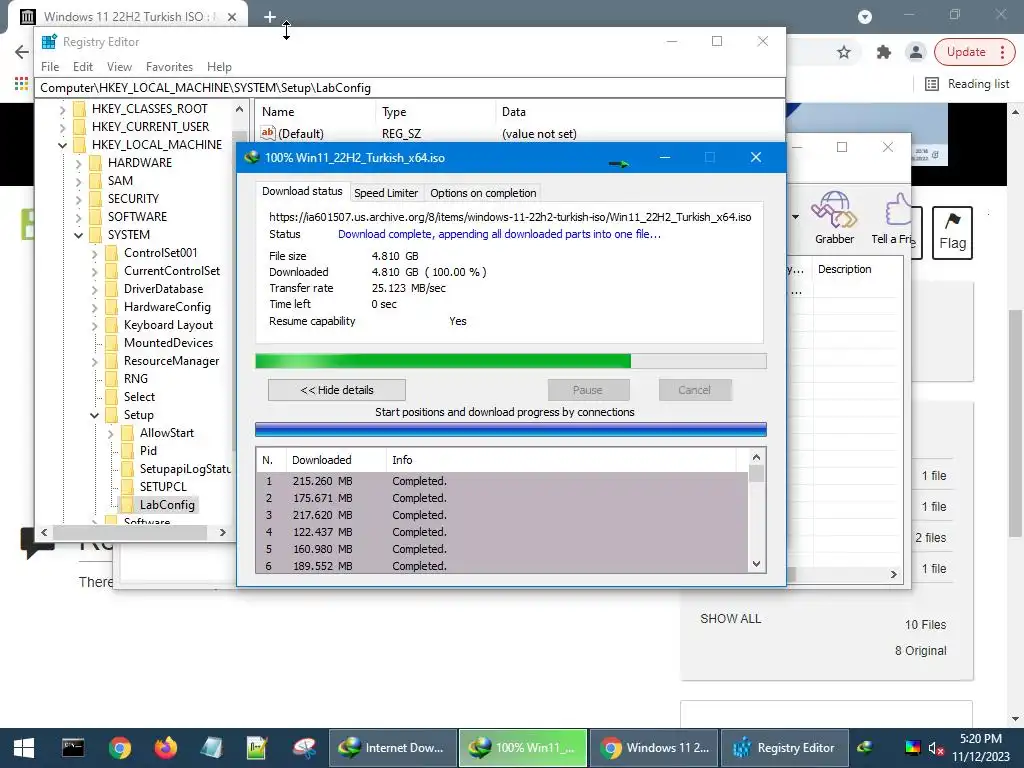Select the Download status tab
The height and width of the screenshot is (768, 1024).
pos(302,191)
